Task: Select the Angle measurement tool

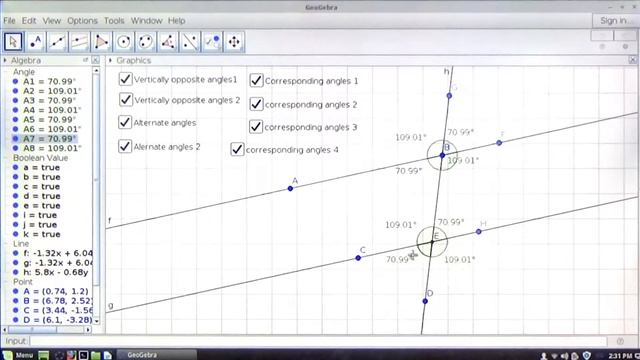Action: click(168, 42)
